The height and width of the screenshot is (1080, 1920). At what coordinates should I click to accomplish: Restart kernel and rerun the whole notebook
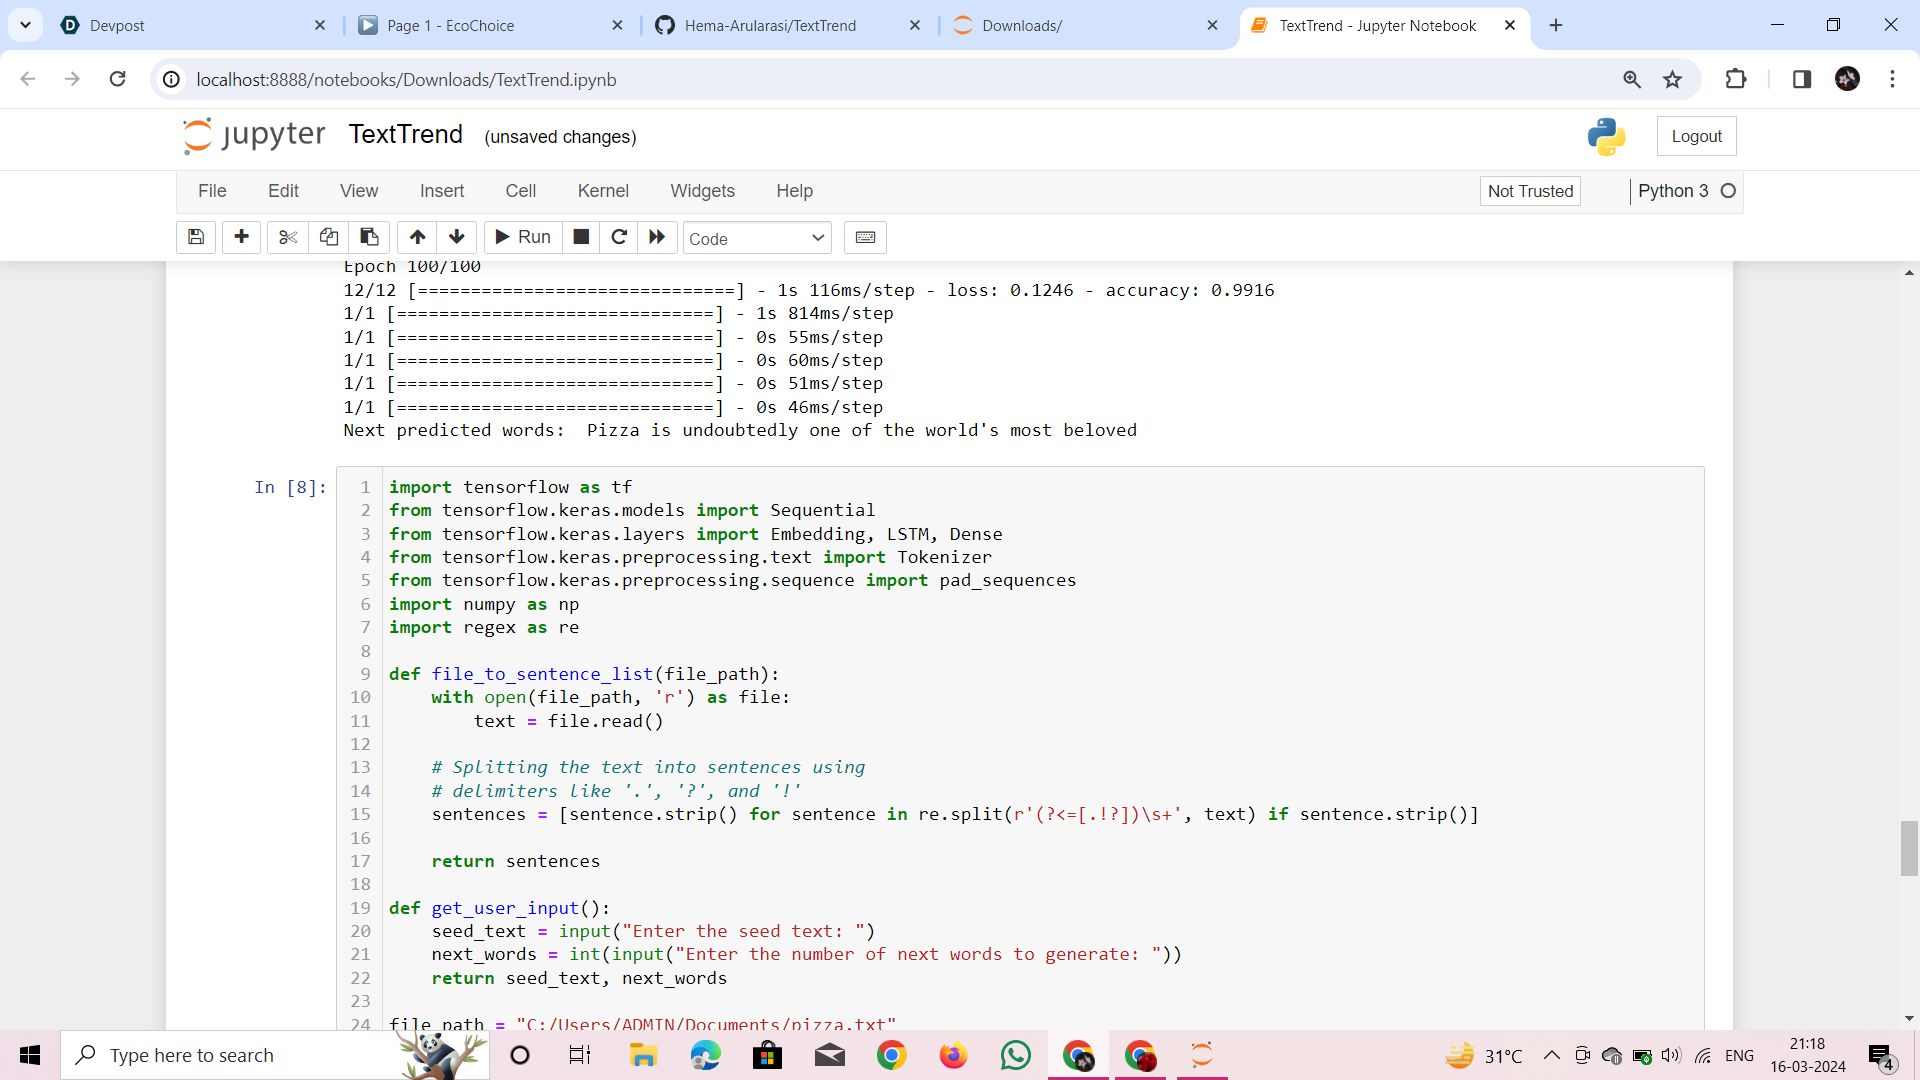(x=657, y=237)
